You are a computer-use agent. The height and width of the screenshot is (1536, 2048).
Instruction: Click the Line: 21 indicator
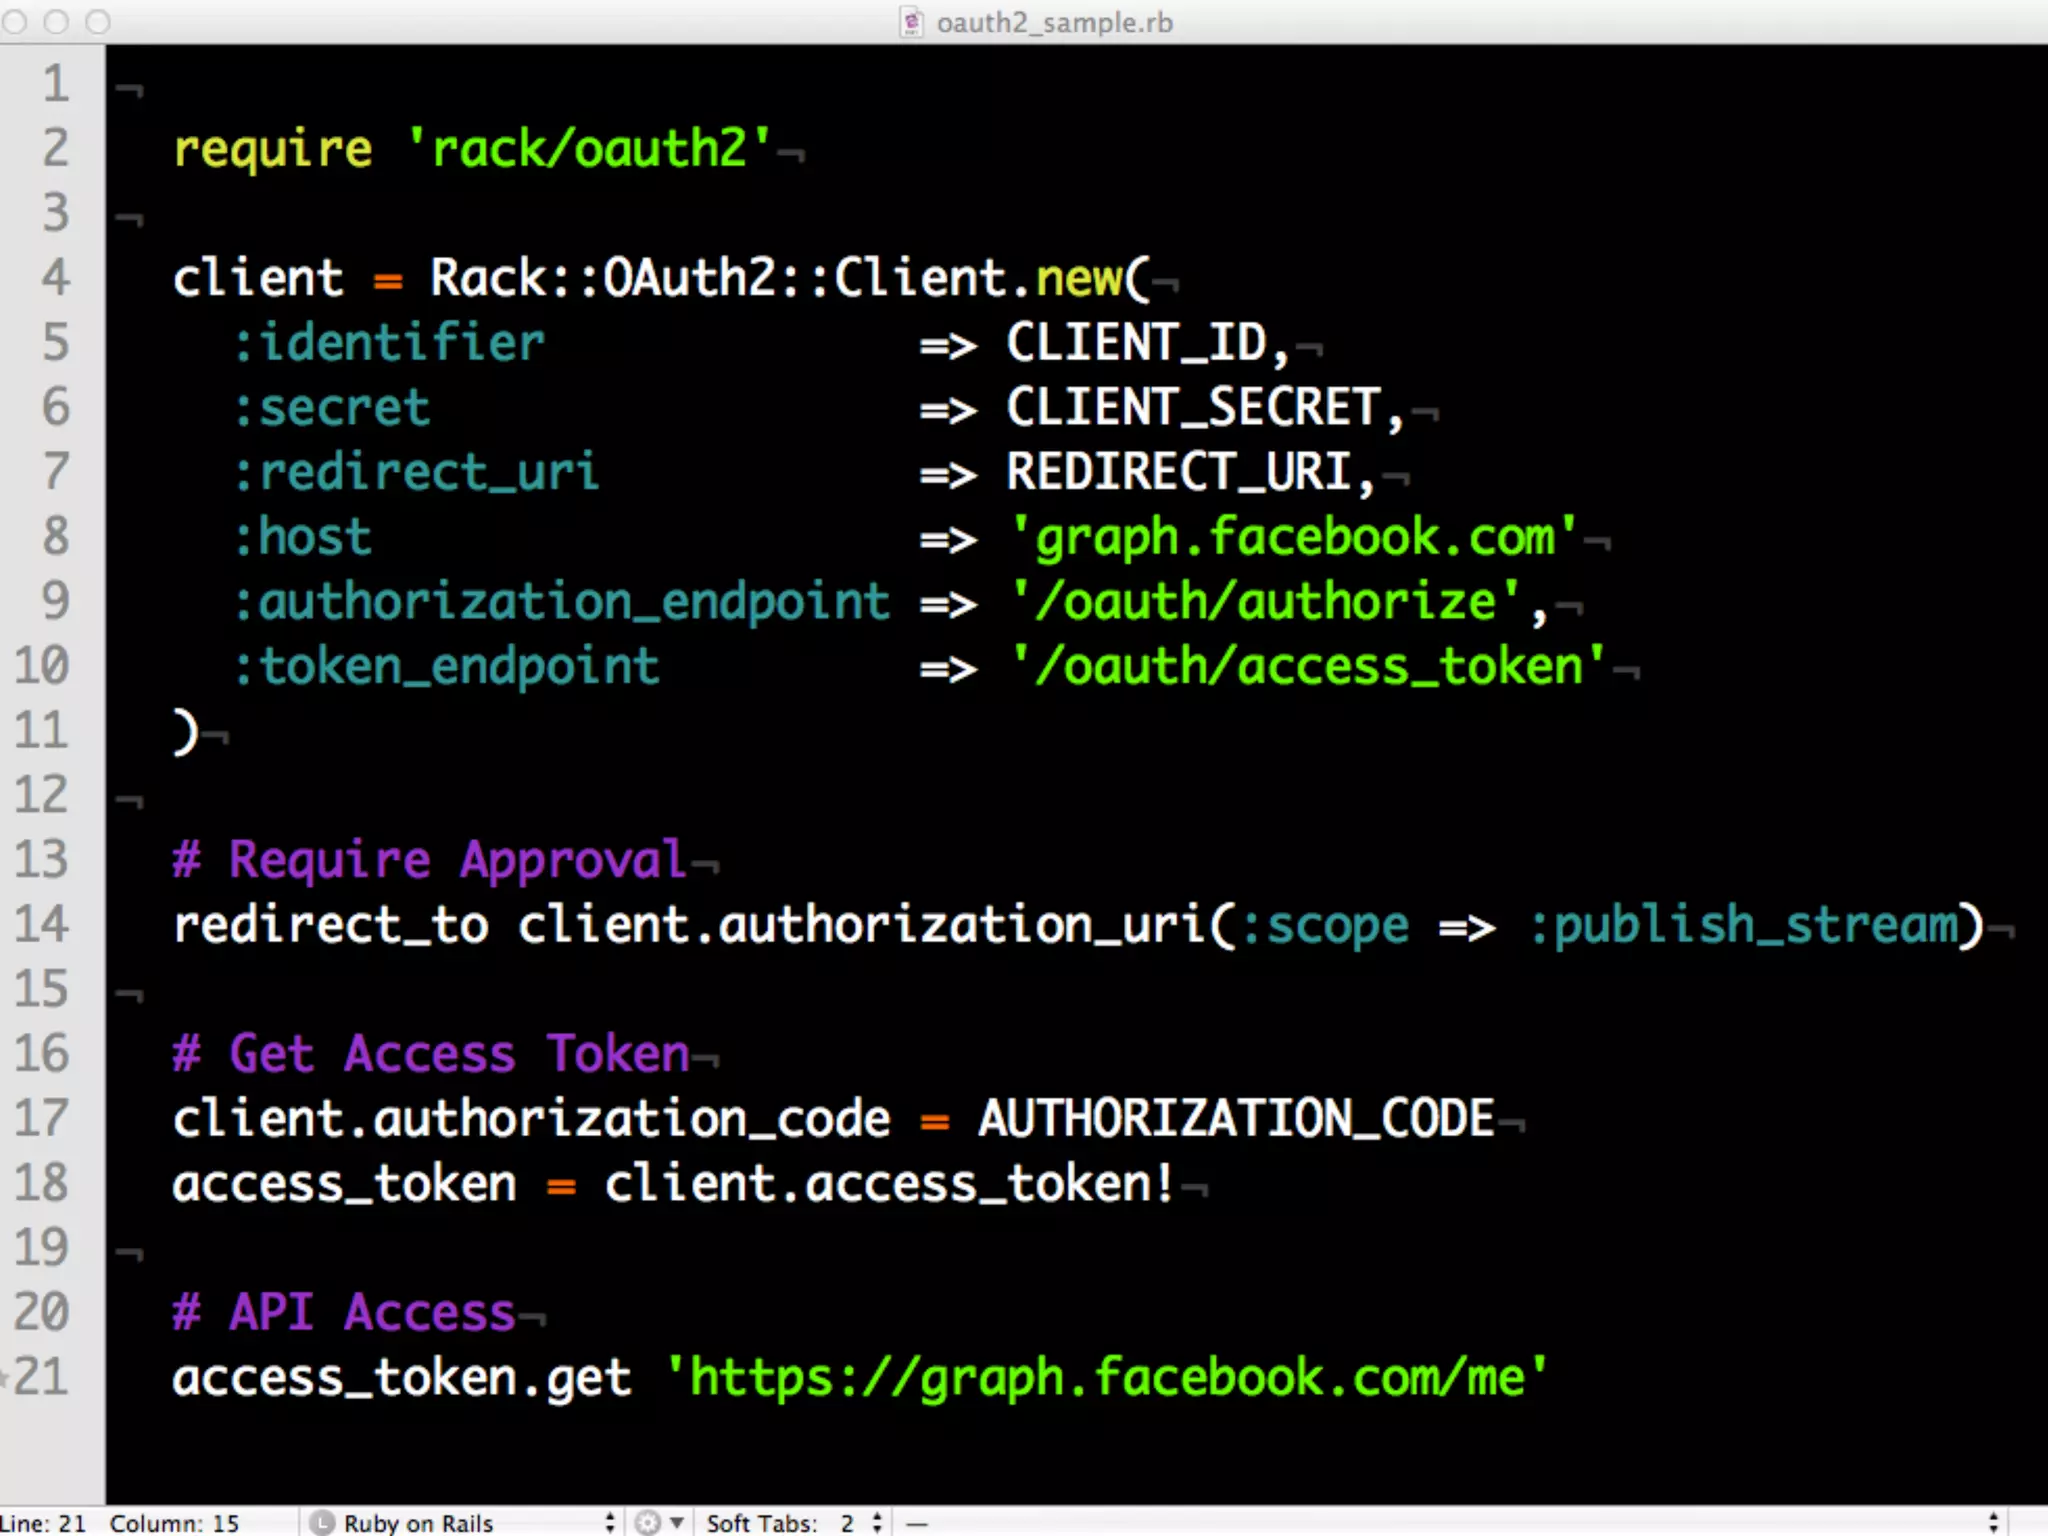[x=44, y=1522]
